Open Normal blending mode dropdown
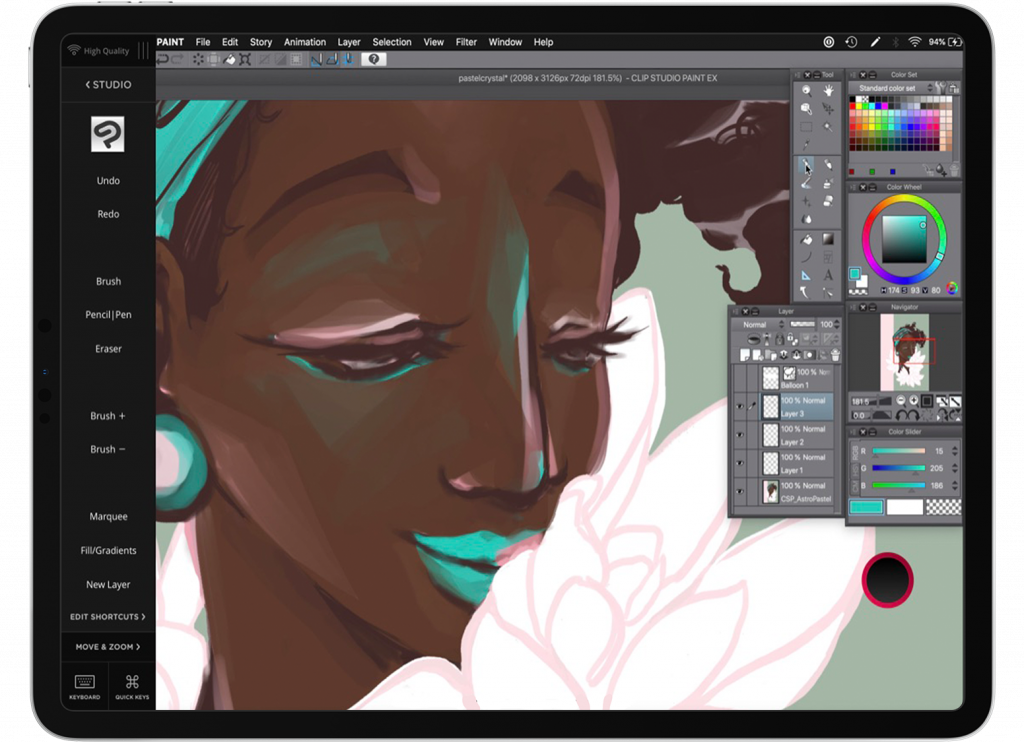Screen dimensions: 1024x743 (x=758, y=324)
